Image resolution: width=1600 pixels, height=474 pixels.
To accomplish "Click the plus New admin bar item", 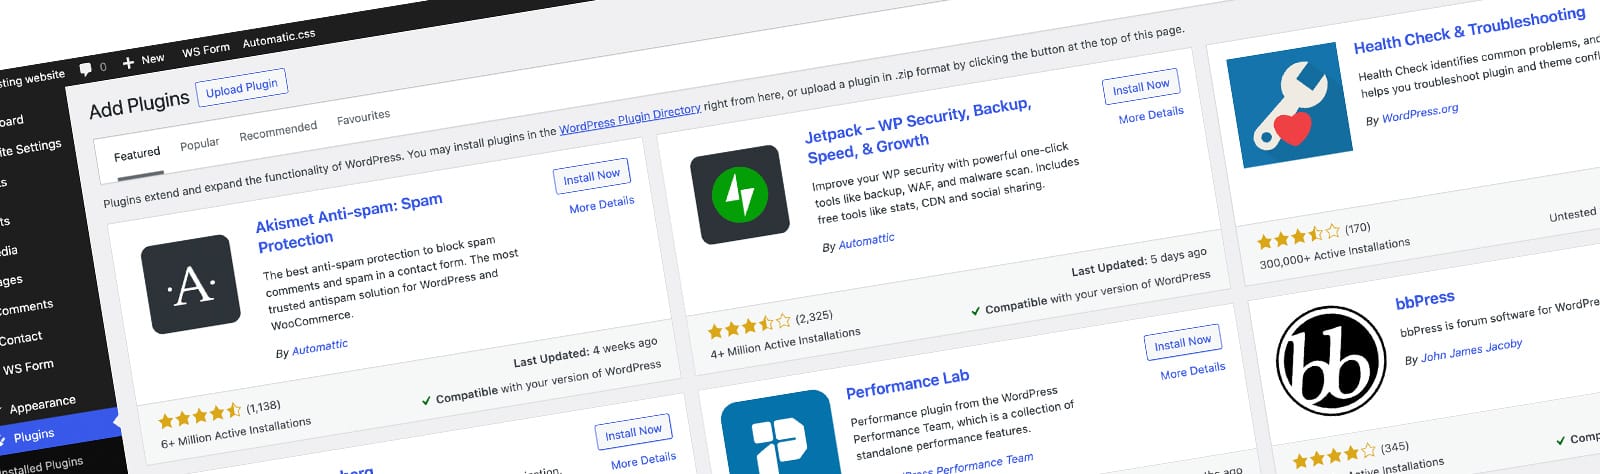I will click(x=143, y=61).
